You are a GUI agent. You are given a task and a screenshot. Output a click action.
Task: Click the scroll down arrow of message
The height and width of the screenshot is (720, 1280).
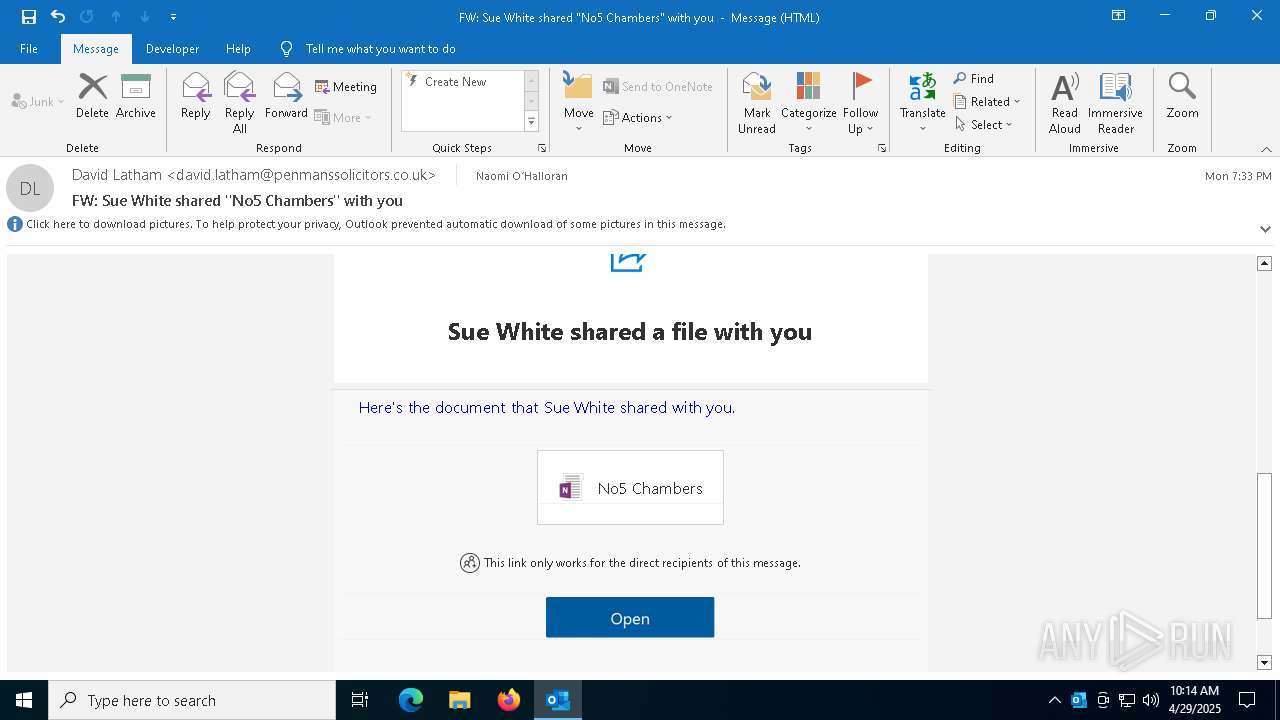point(1264,662)
